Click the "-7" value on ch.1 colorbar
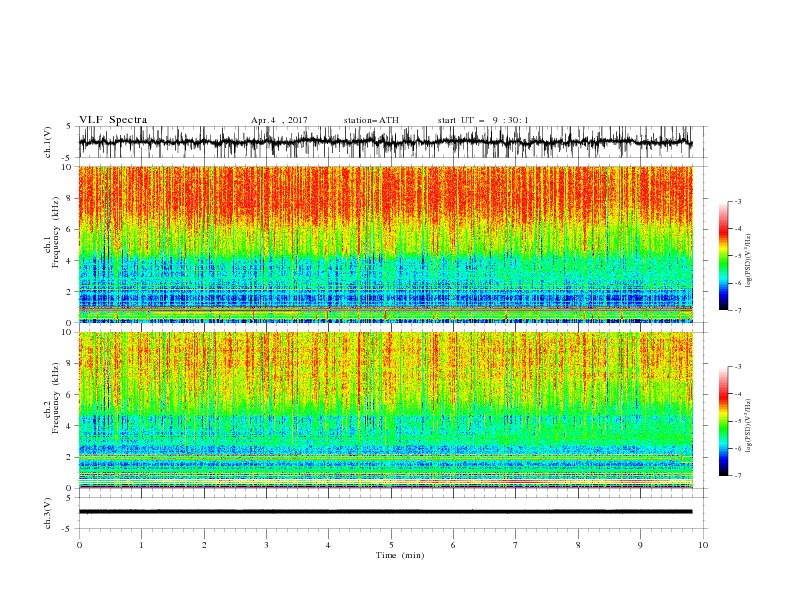792x612 pixels. coord(738,310)
